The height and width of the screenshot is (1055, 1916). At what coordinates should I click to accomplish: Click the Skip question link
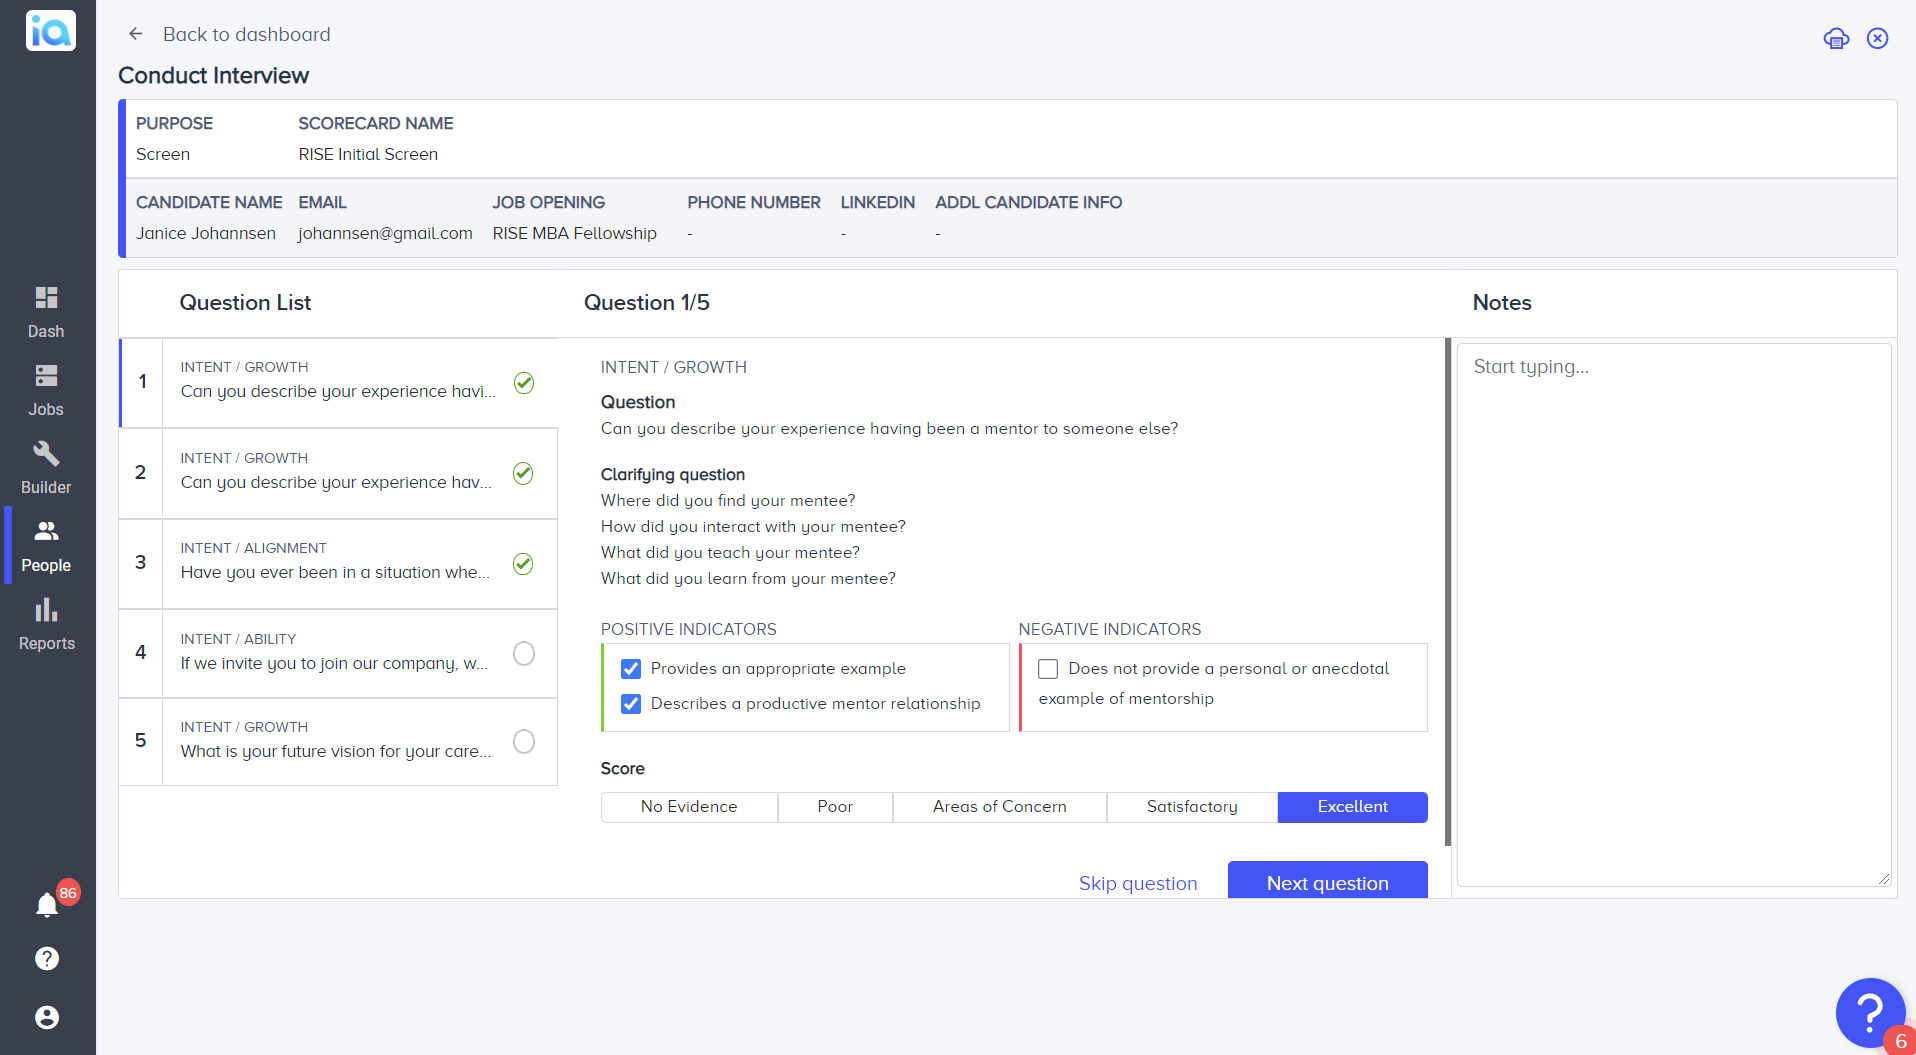[x=1138, y=883]
